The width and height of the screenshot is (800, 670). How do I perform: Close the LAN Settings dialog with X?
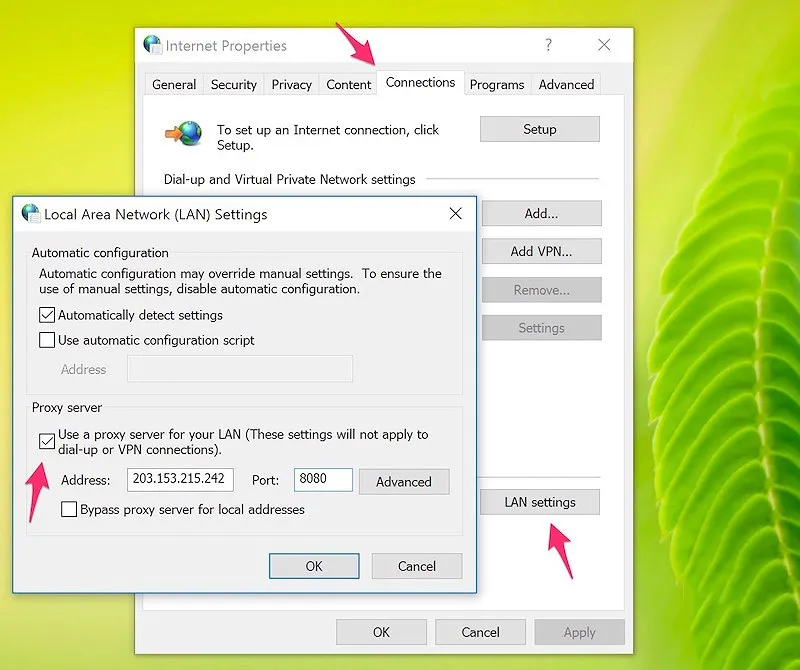click(456, 213)
